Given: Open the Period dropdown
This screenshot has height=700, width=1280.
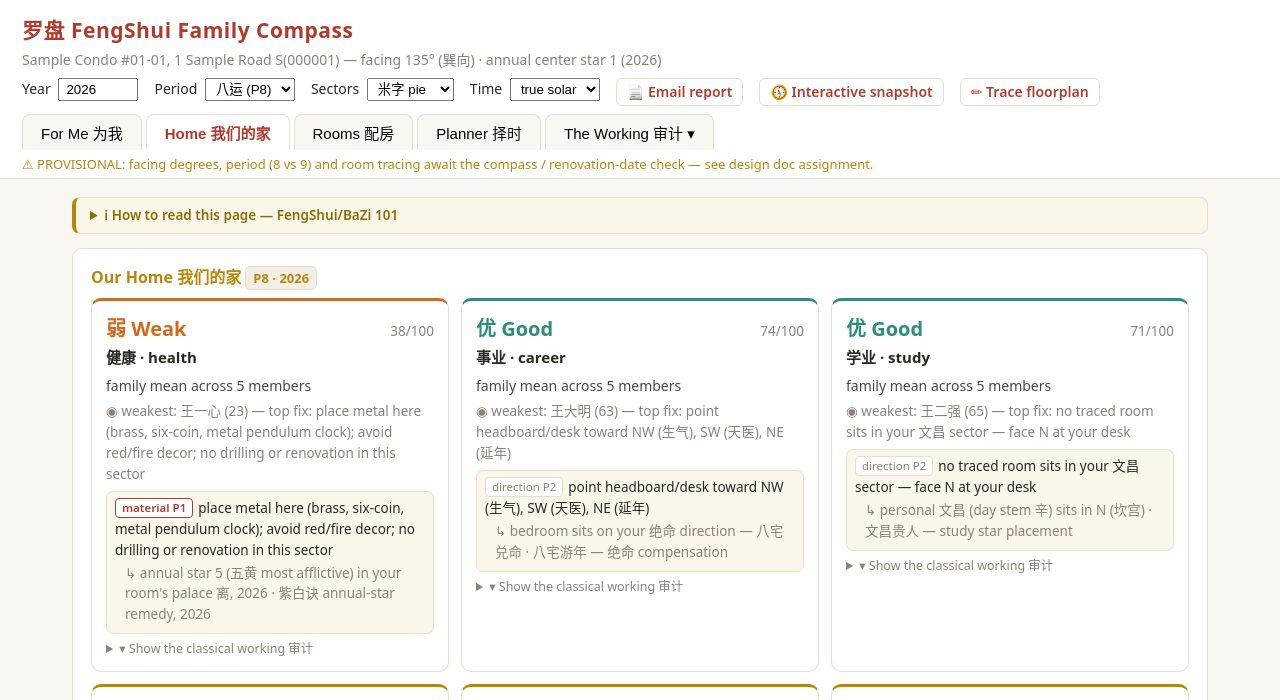Looking at the screenshot, I should coord(250,89).
